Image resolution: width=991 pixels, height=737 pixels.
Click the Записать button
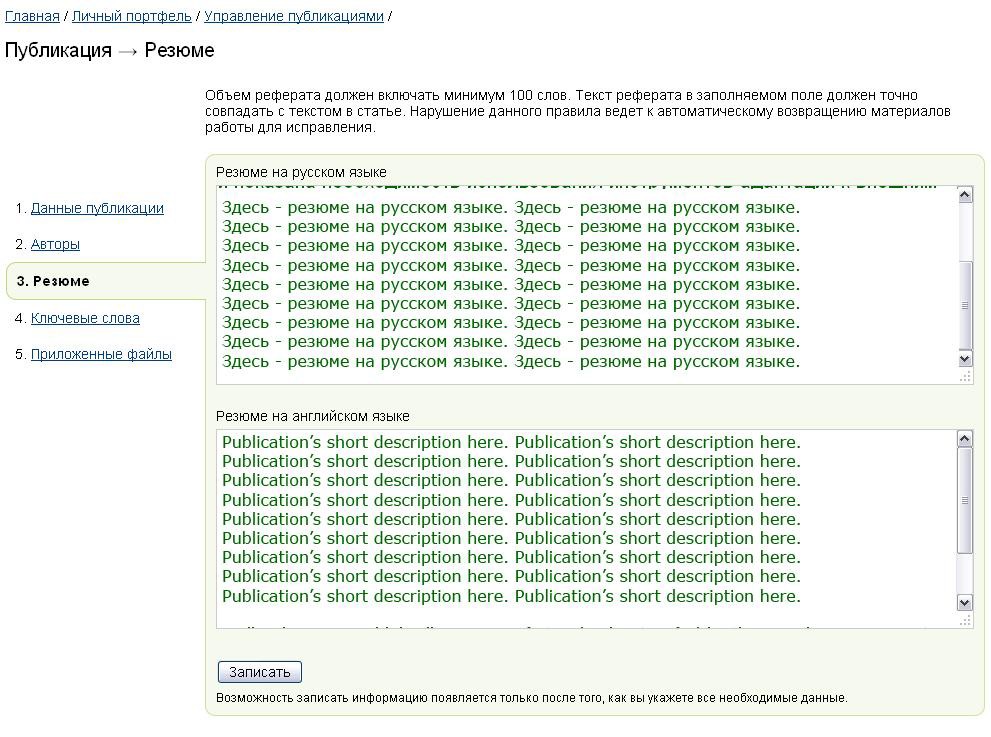tap(260, 672)
